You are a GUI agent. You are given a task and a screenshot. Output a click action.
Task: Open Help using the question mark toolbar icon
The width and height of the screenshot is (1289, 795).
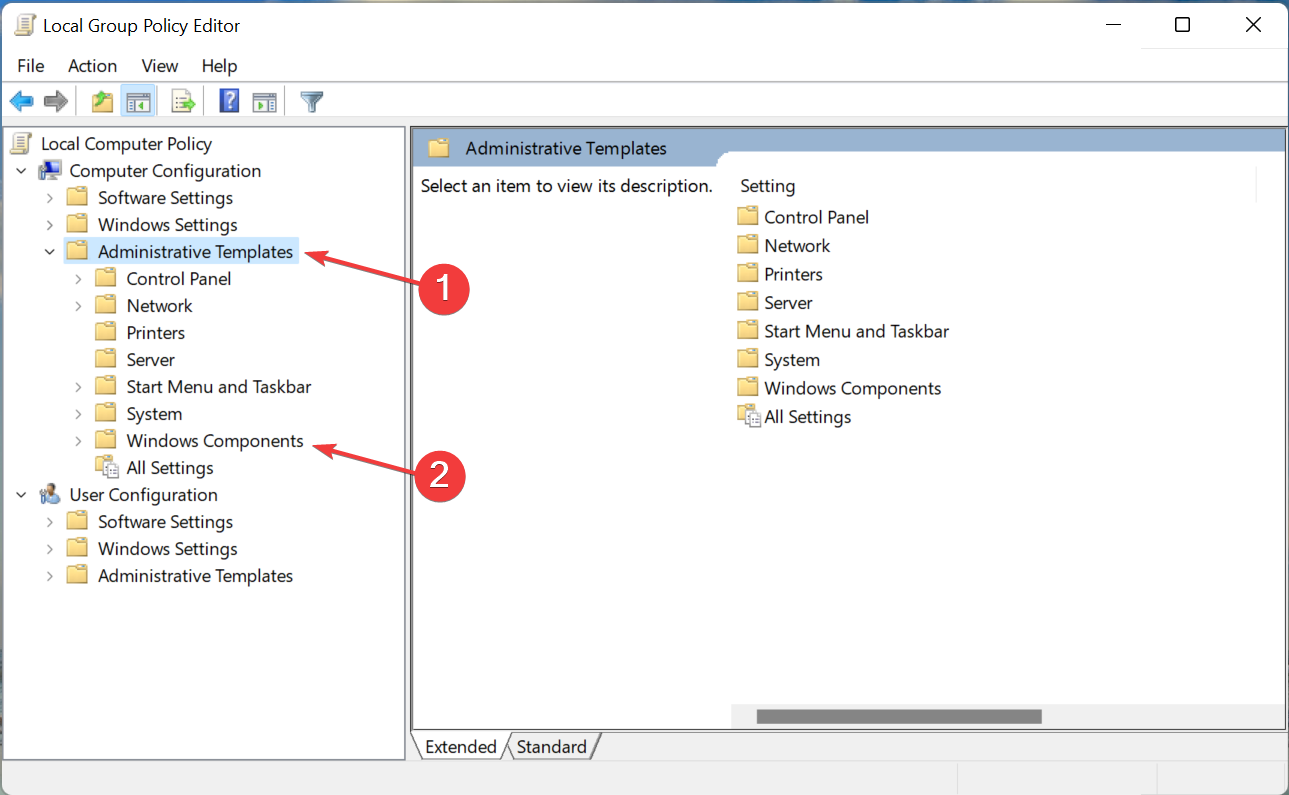pos(229,101)
